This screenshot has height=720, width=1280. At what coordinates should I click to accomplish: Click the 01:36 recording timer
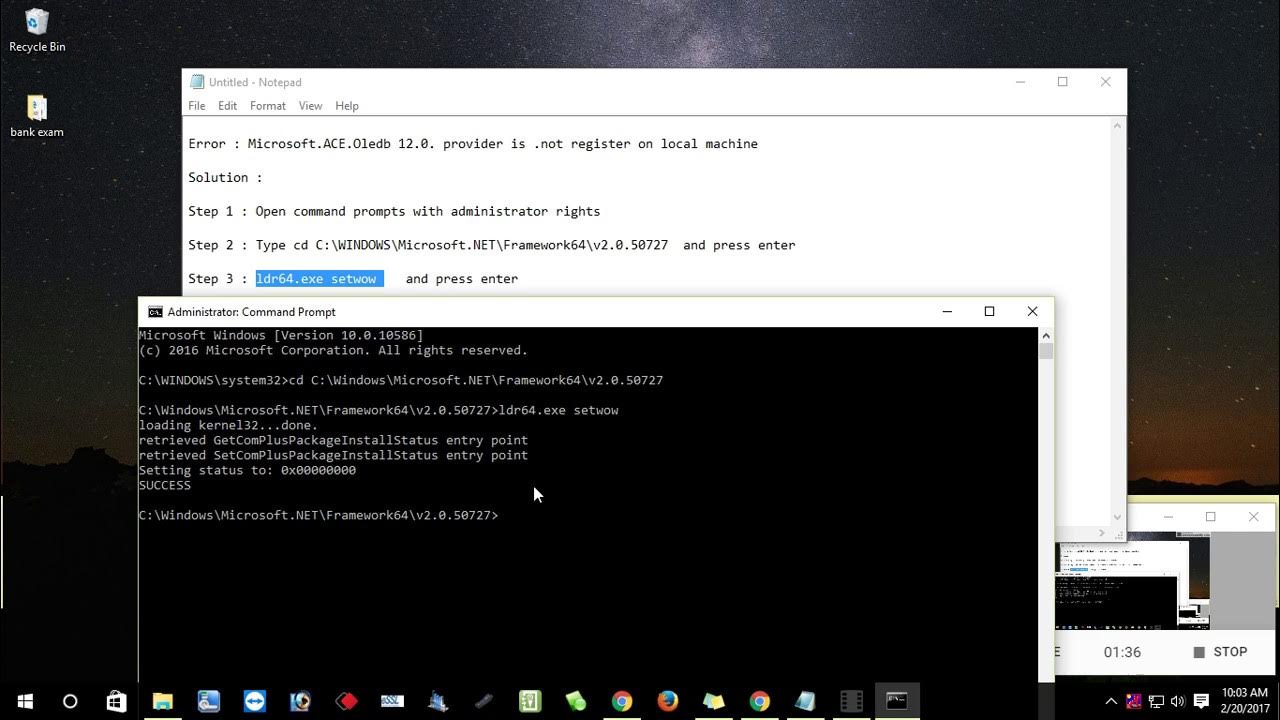tap(1122, 652)
